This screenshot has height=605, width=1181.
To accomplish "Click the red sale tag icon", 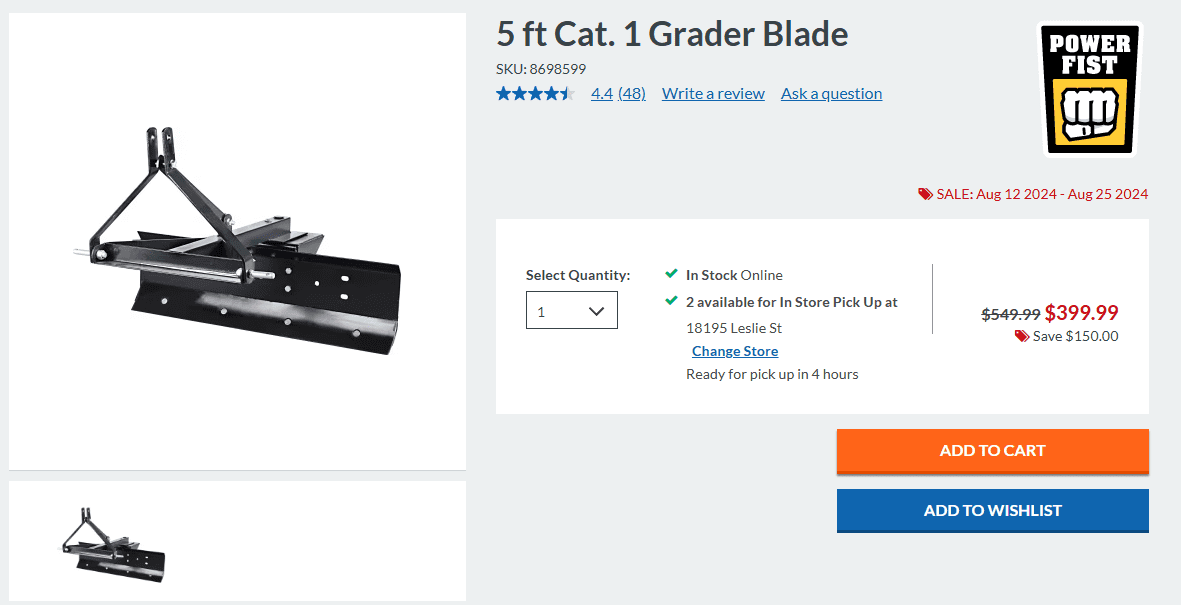I will (925, 194).
